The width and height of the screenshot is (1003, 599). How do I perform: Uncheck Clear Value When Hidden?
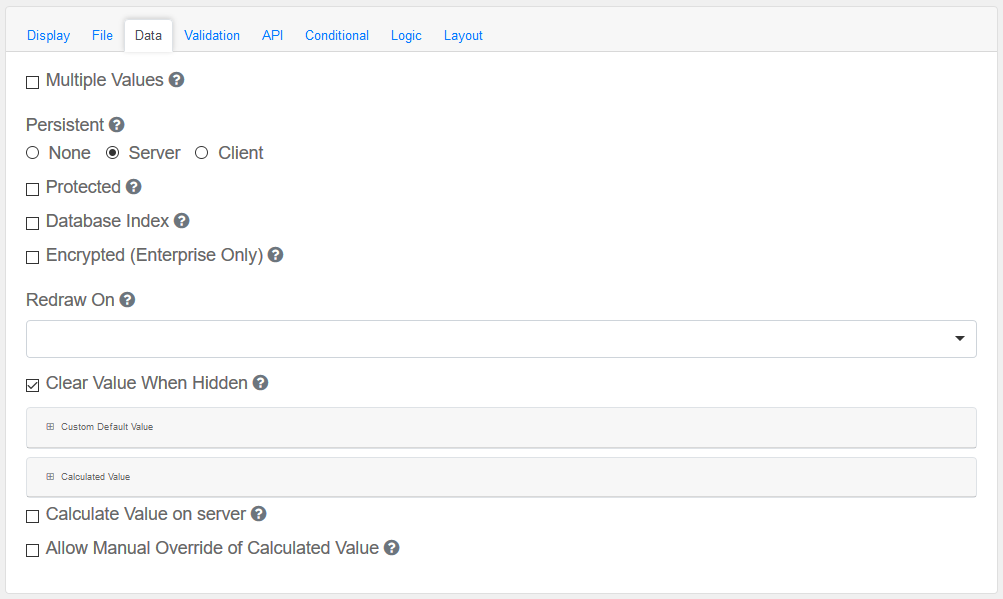[x=33, y=385]
